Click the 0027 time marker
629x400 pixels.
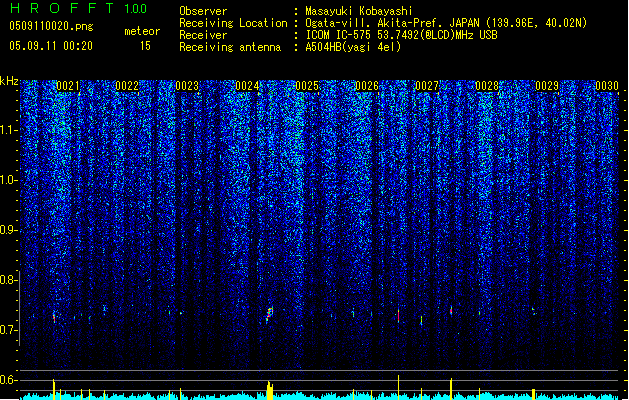click(427, 86)
